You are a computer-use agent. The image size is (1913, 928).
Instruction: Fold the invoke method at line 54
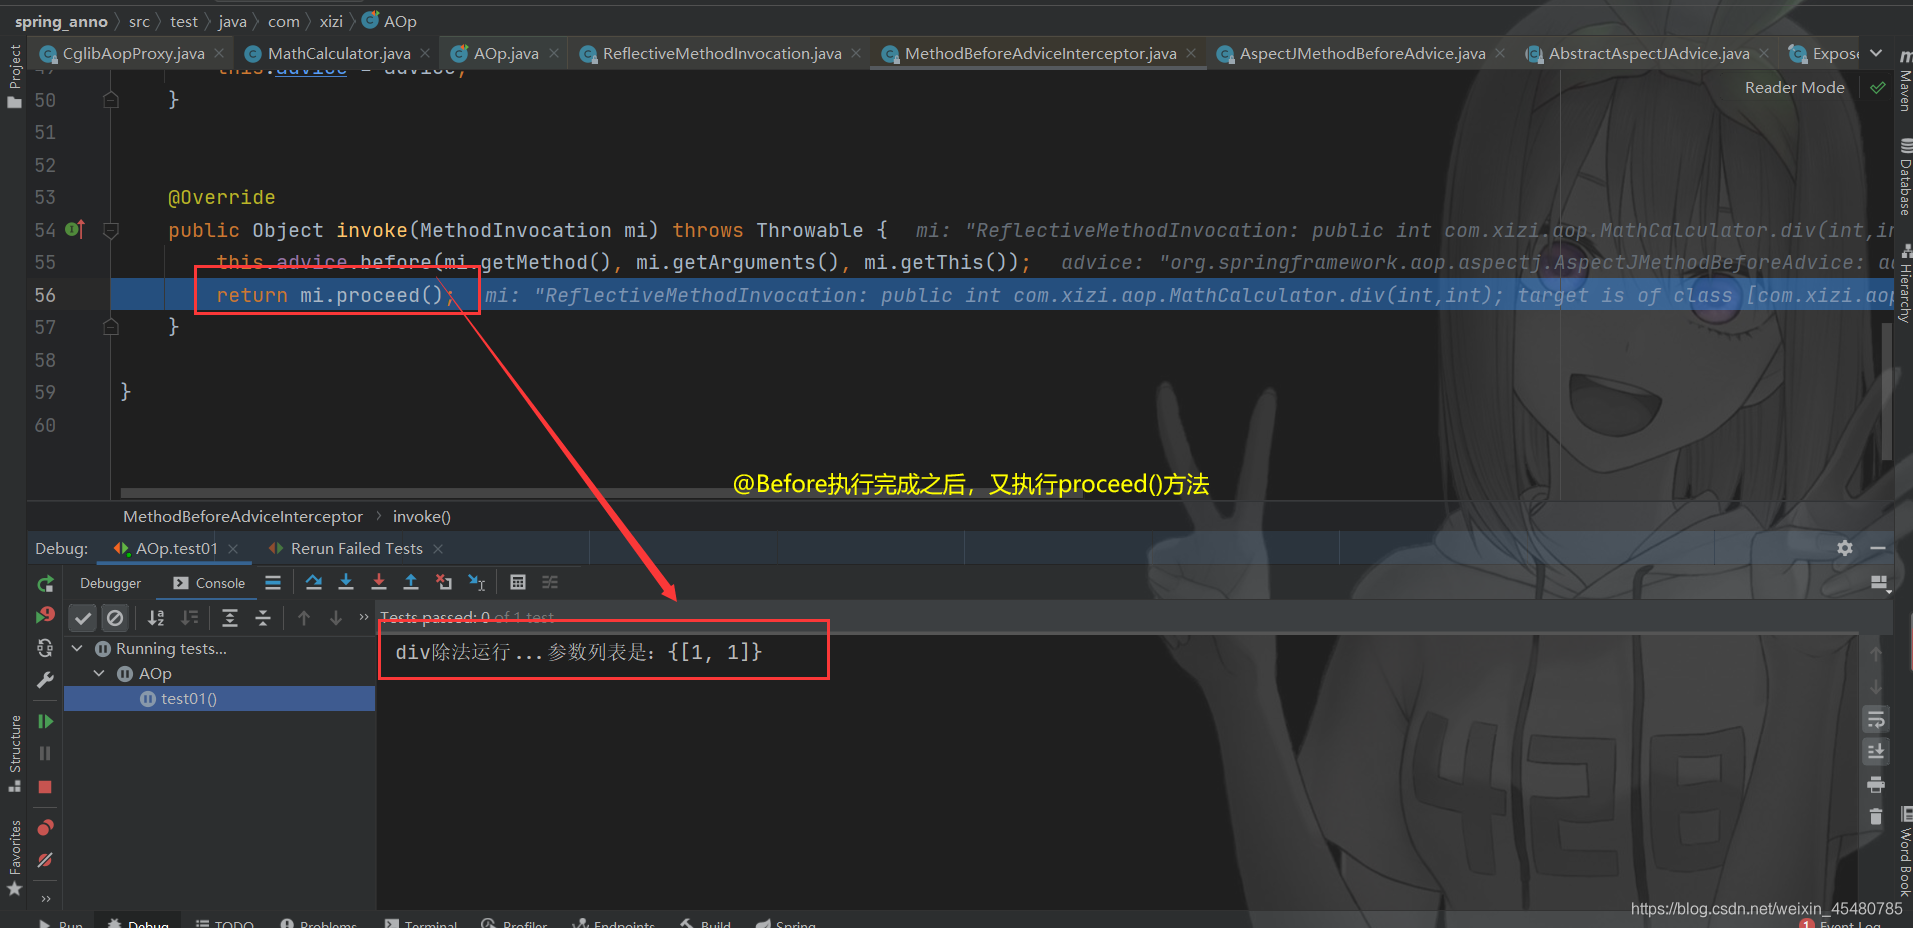(111, 230)
